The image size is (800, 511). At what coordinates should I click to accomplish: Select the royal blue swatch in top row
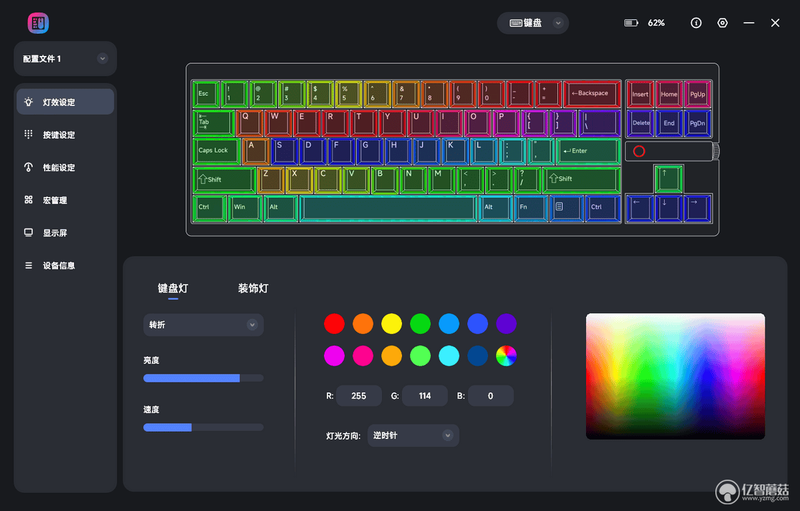(x=478, y=324)
